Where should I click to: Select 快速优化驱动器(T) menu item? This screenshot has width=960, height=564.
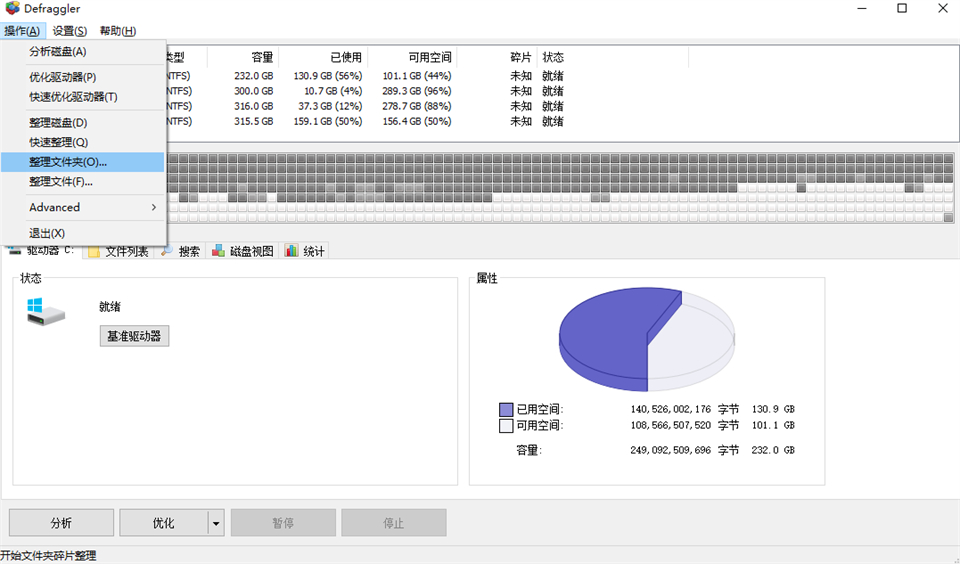[x=73, y=97]
